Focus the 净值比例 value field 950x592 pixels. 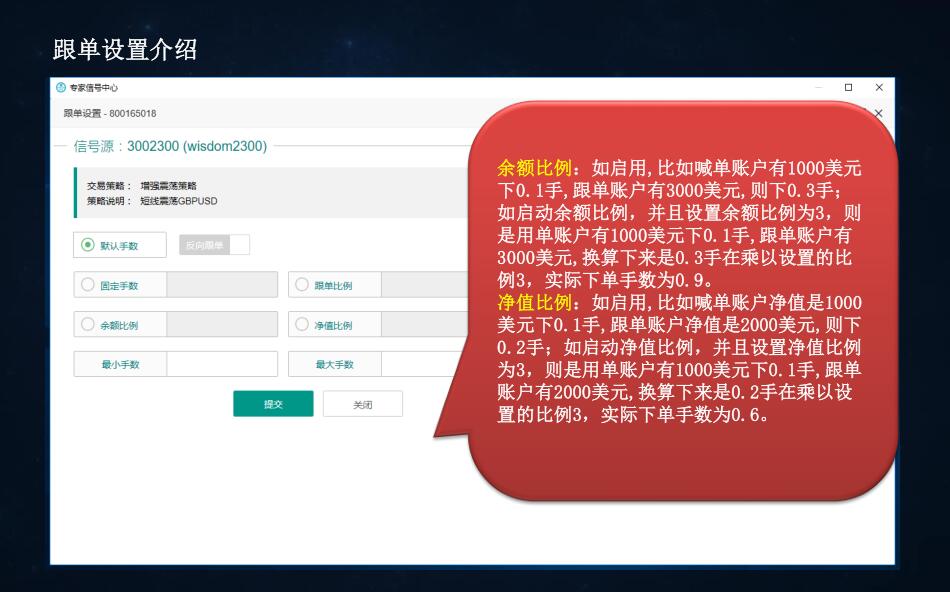[425, 325]
